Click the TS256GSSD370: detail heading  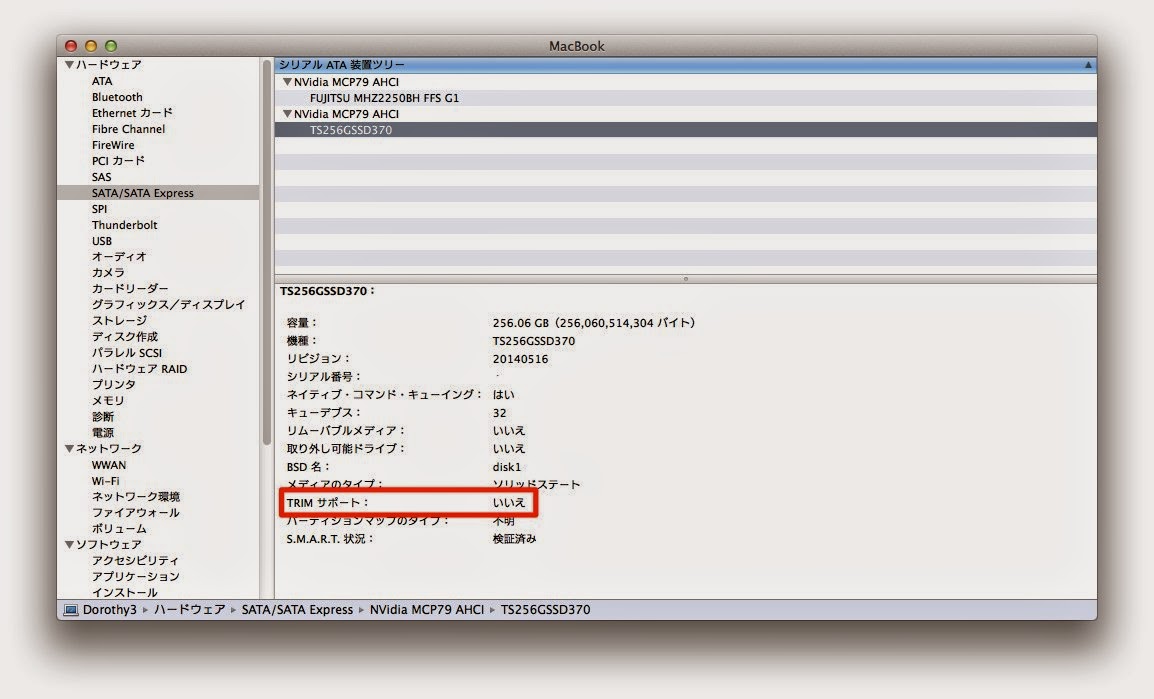pyautogui.click(x=328, y=291)
